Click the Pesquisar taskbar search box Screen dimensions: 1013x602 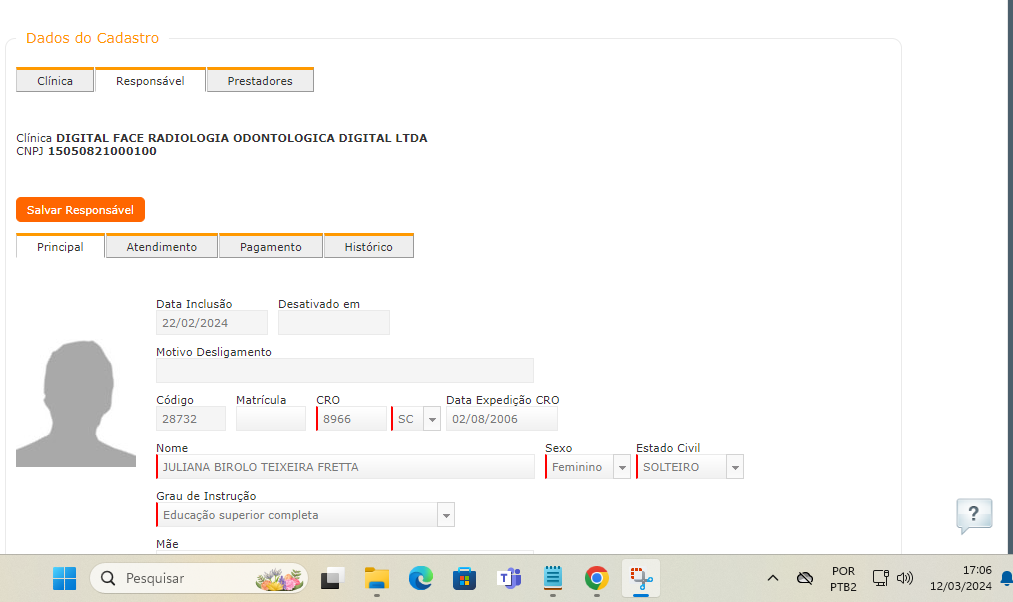point(199,578)
